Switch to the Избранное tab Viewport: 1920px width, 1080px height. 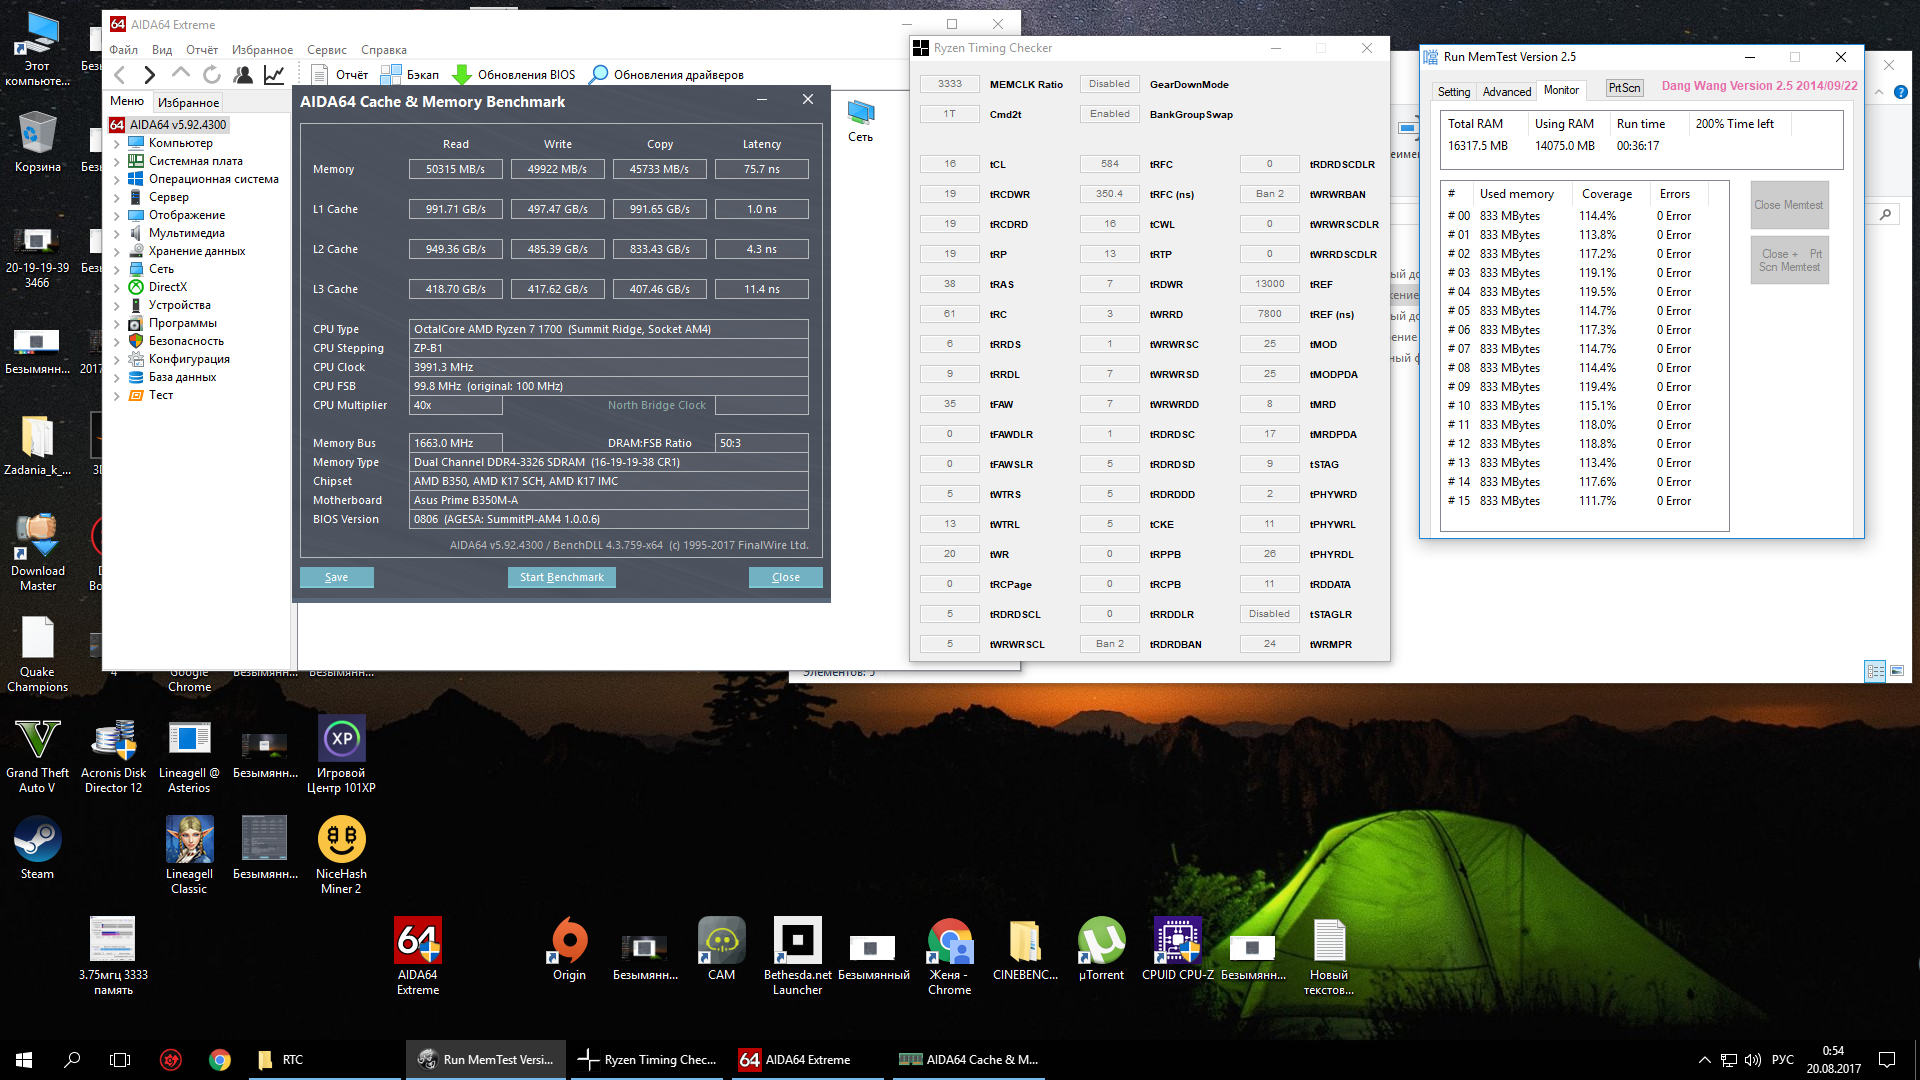188,103
